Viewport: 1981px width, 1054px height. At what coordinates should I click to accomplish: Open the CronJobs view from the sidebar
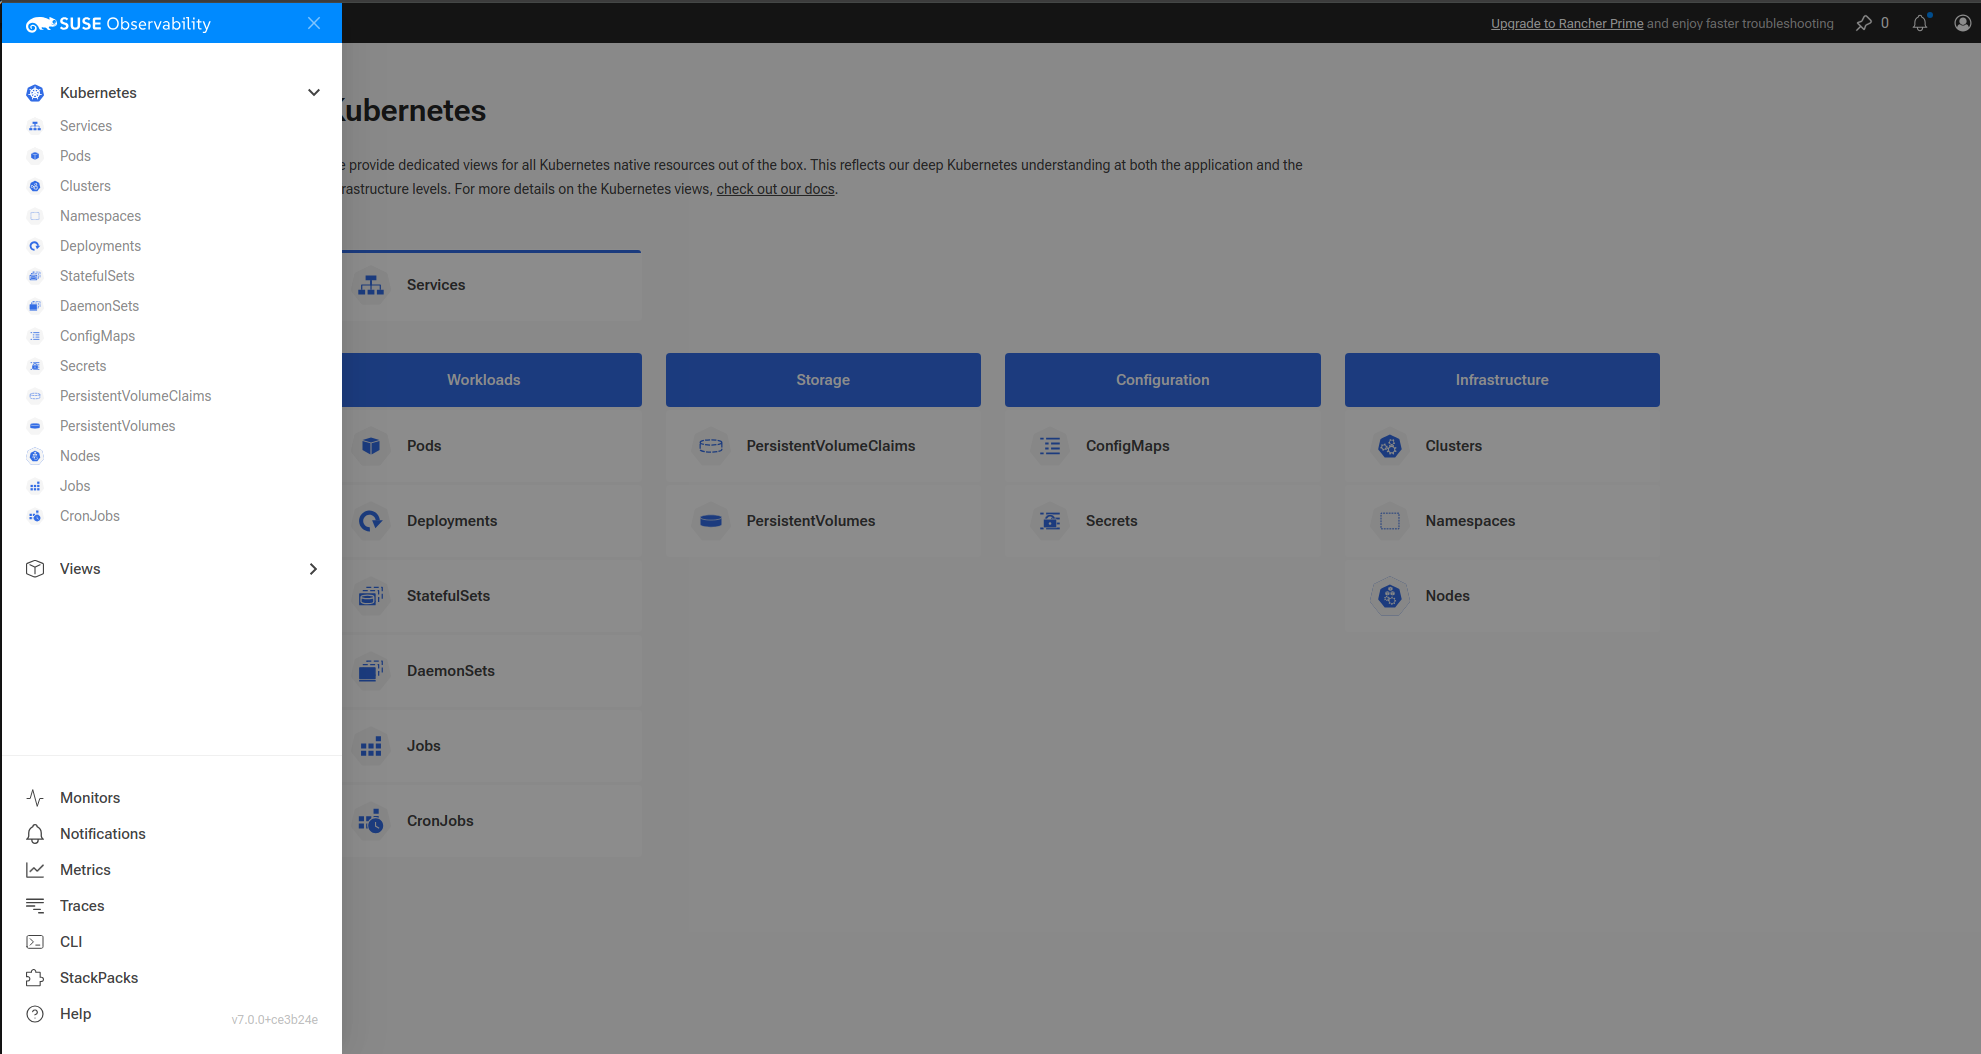coord(89,515)
